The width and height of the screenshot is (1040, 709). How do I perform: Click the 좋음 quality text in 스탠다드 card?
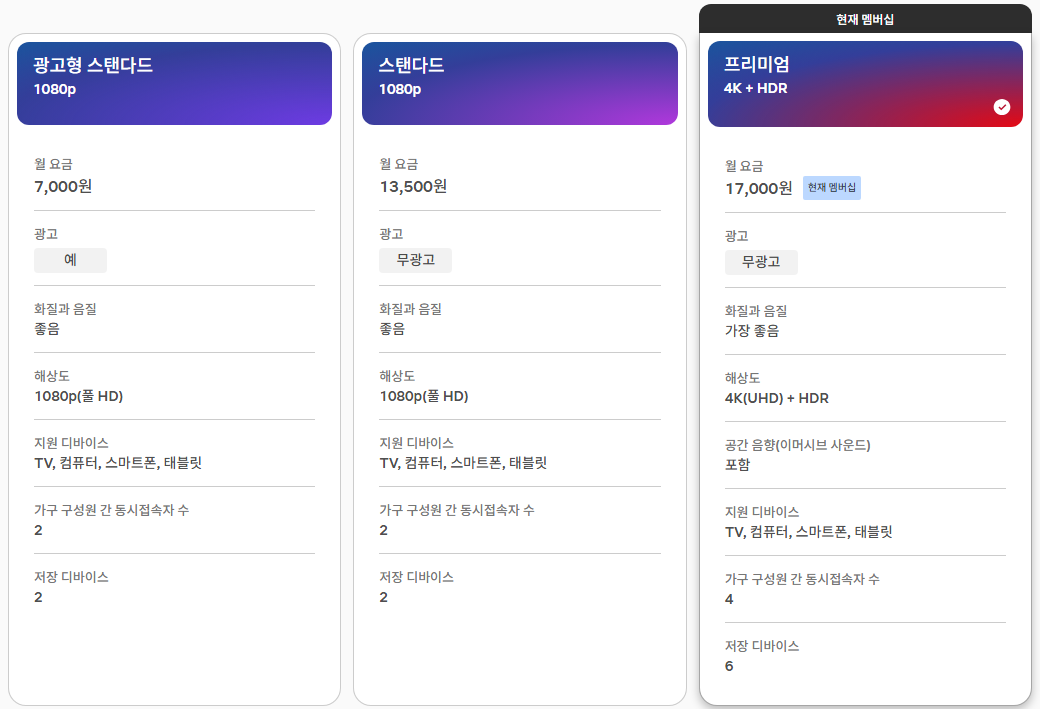tap(392, 328)
